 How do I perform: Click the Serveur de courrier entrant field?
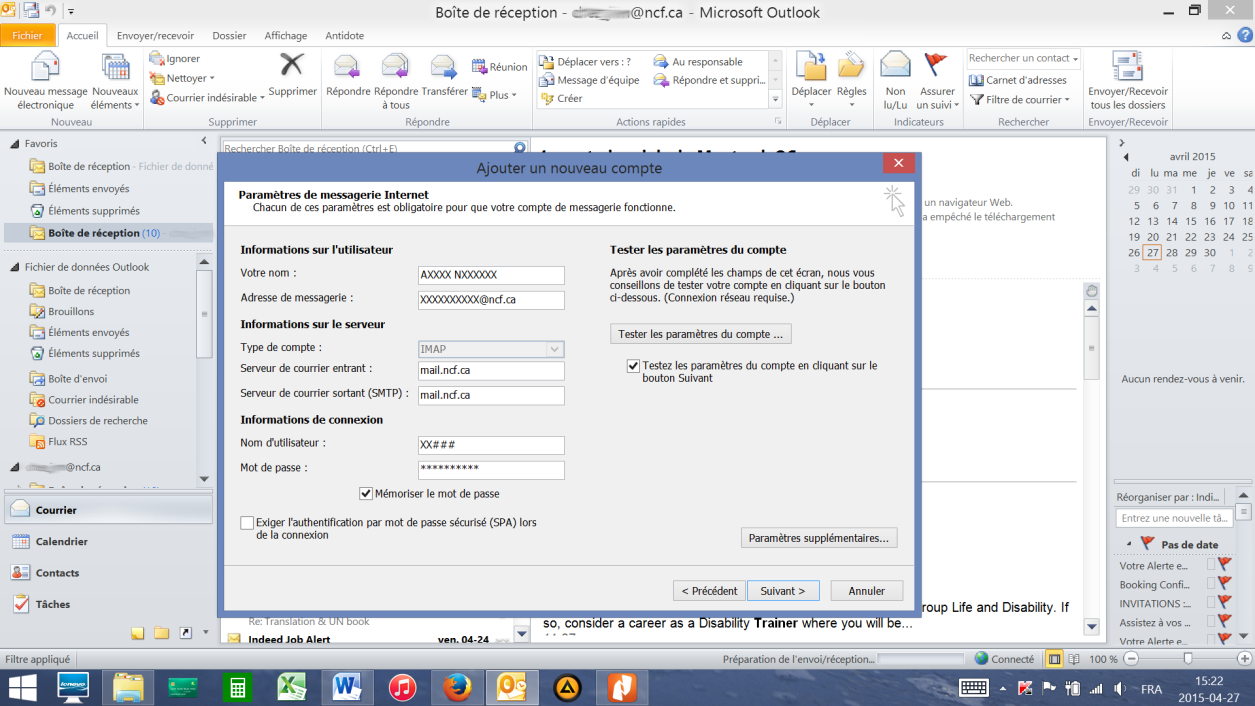[491, 371]
